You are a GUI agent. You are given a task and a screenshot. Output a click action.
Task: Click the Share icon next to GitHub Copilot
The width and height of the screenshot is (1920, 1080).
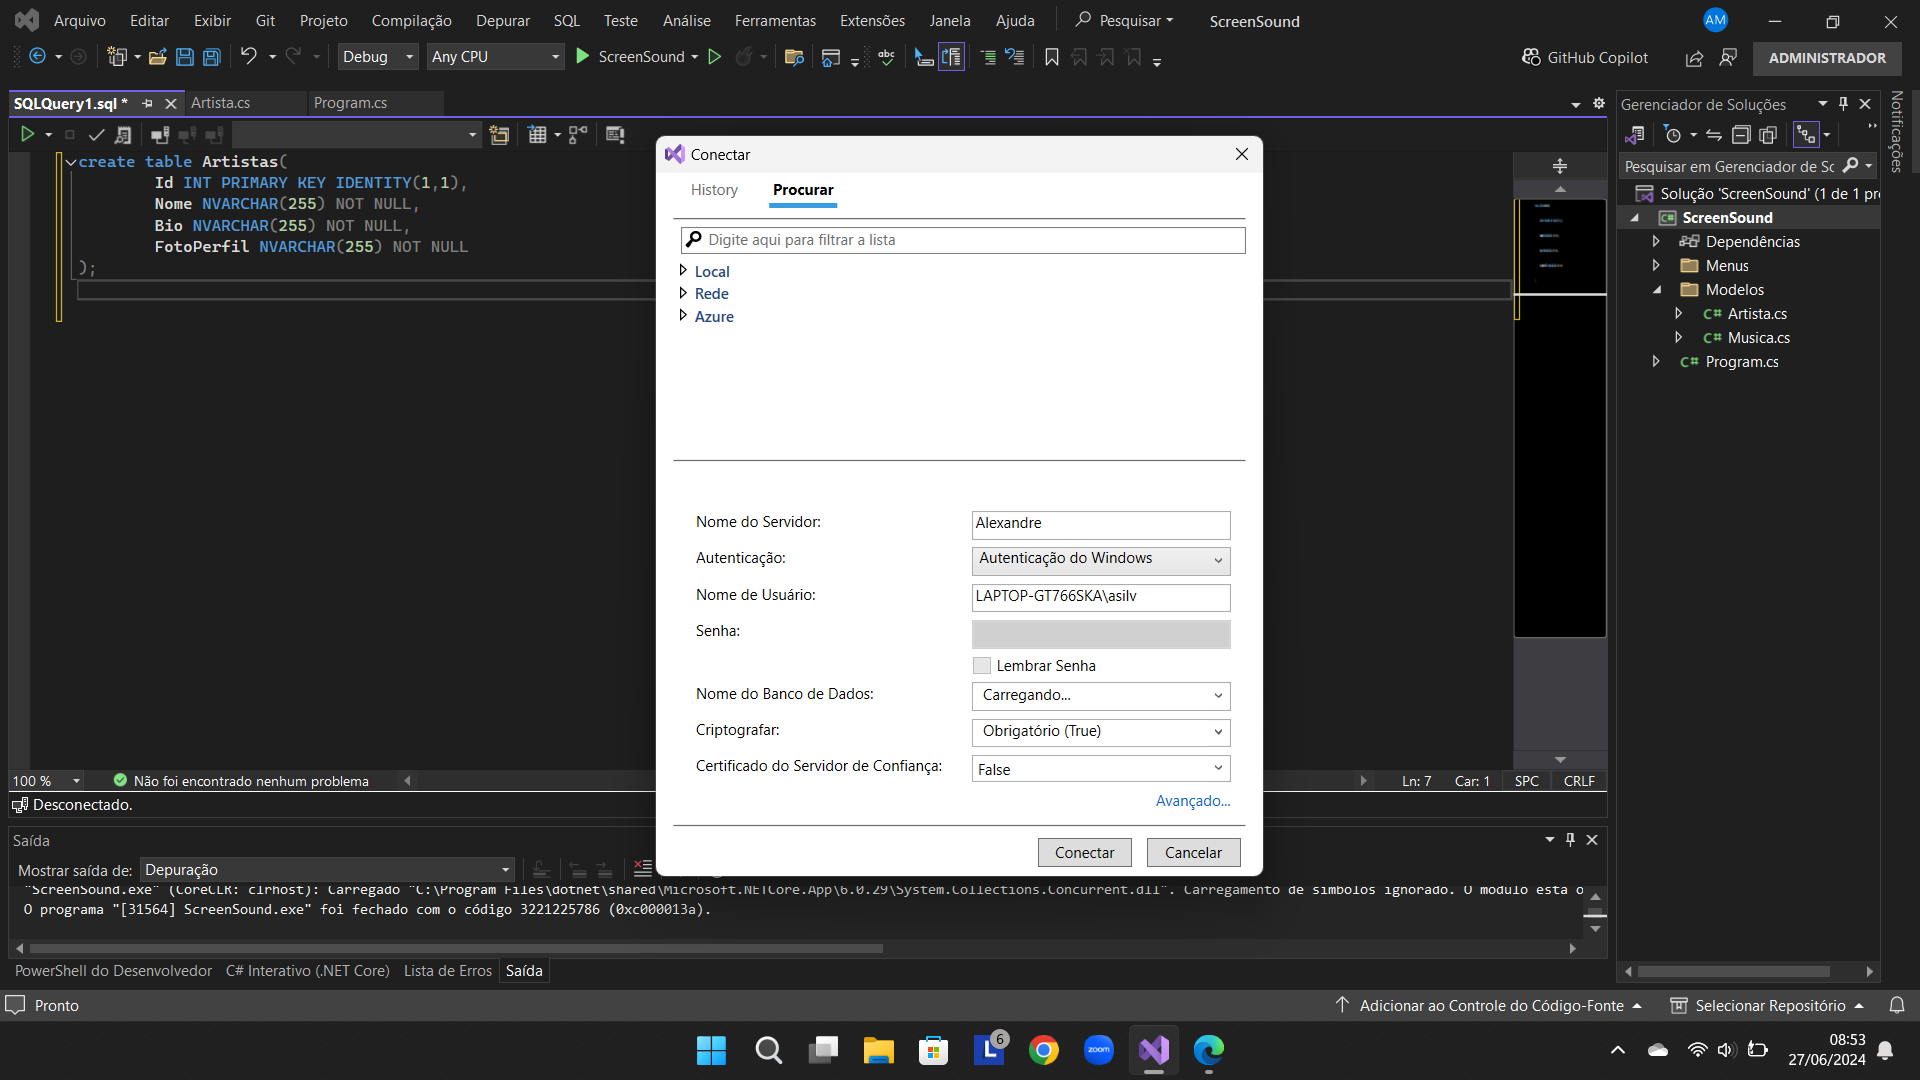pos(1694,58)
